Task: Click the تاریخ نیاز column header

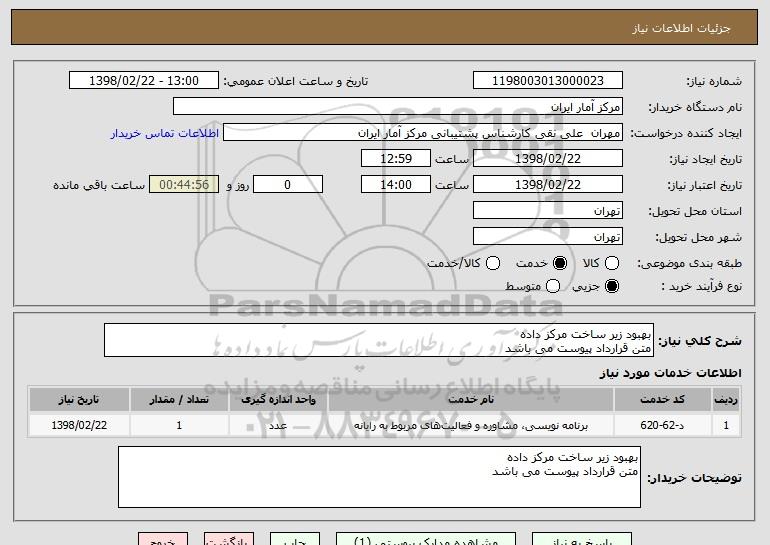Action: [79, 400]
